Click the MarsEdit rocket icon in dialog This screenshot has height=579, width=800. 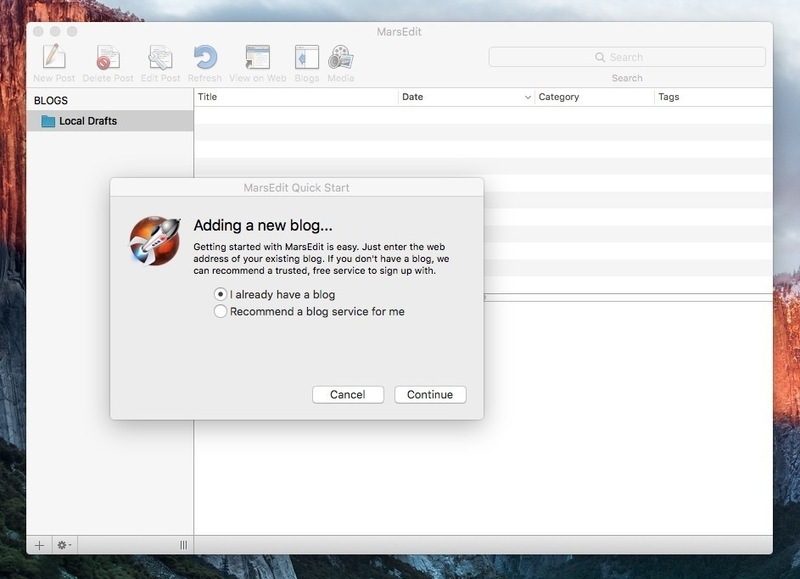[x=155, y=240]
